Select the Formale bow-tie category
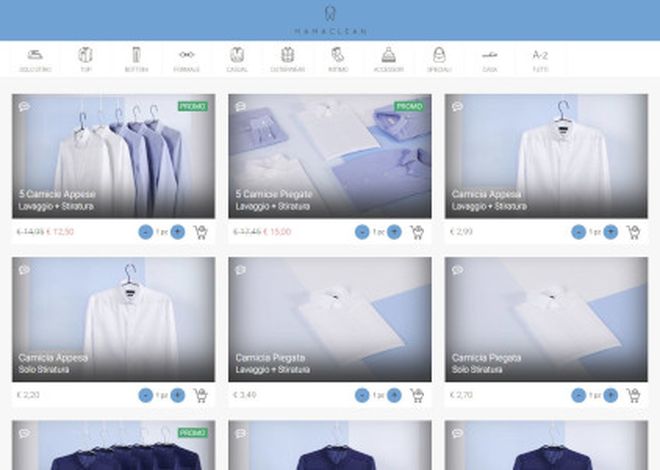The image size is (660, 470). click(186, 59)
